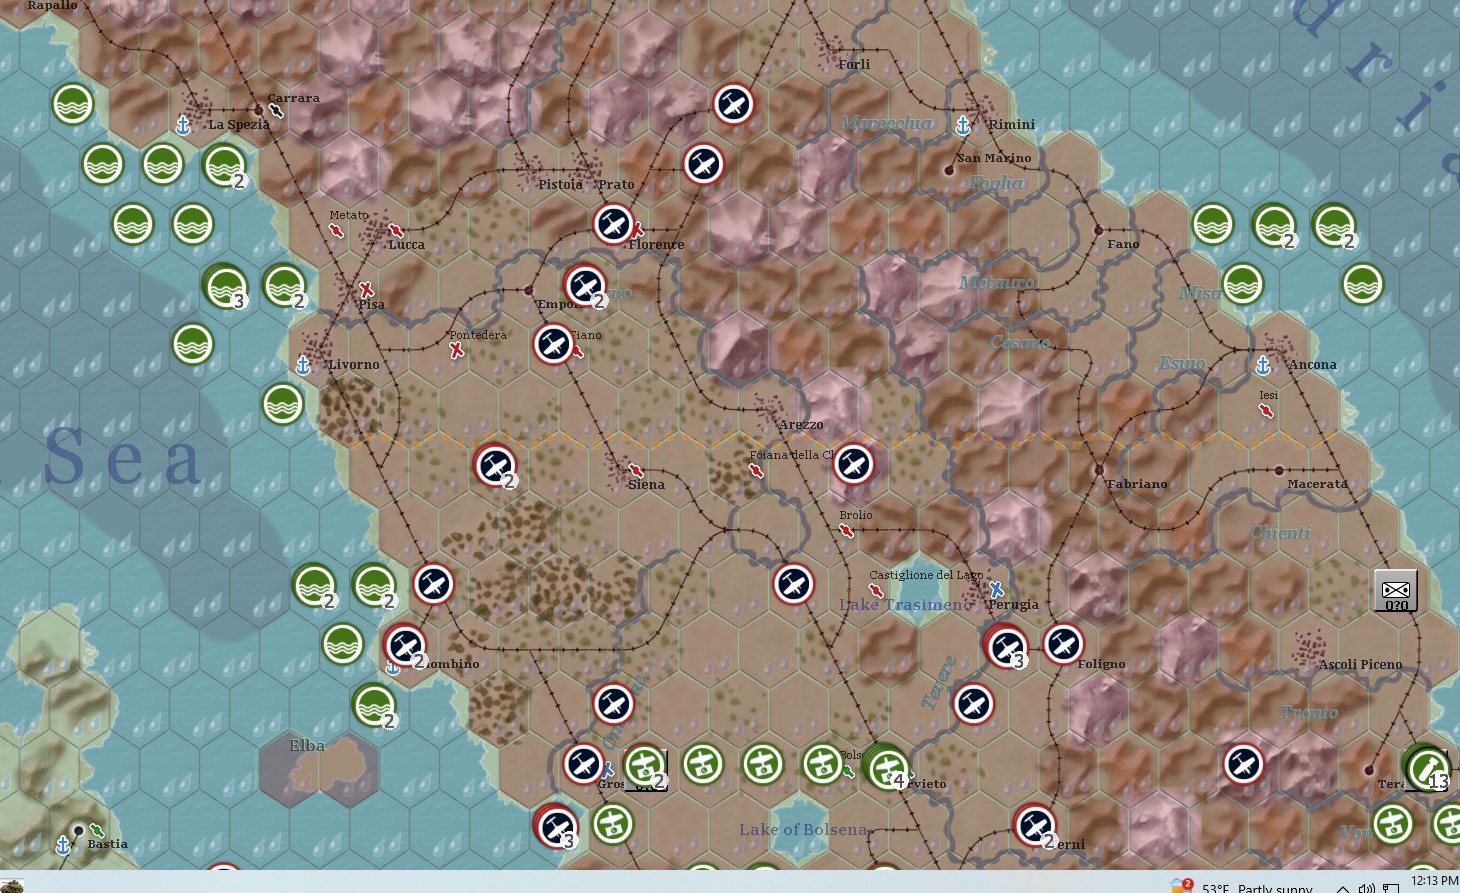Select the bomber counter at Piombino
1460x893 pixels.
click(403, 645)
